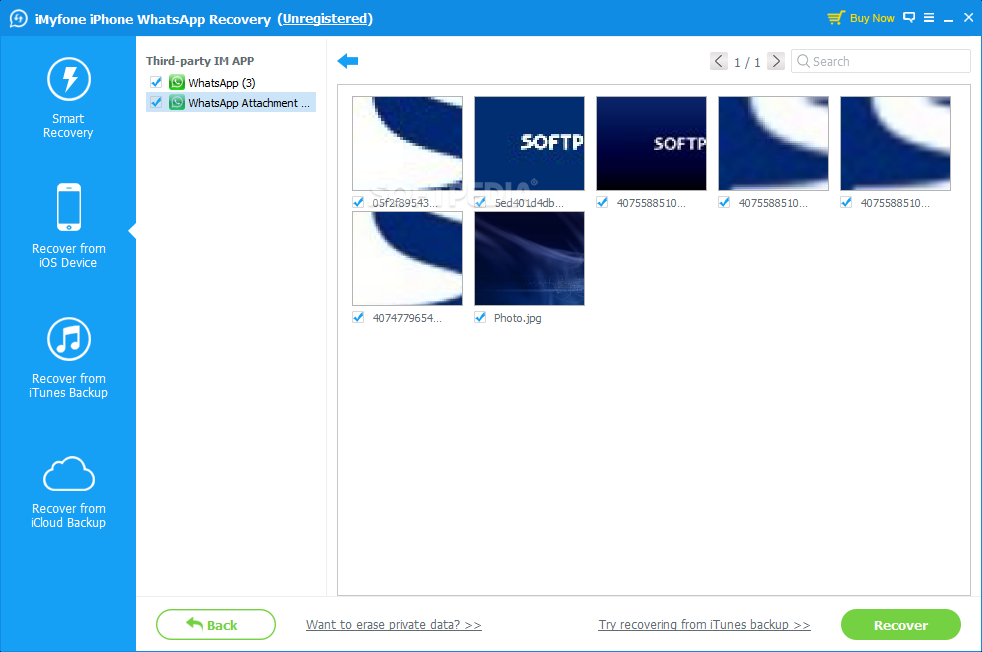Image resolution: width=982 pixels, height=652 pixels.
Task: Open the feedback chat icon in title bar
Action: (x=909, y=18)
